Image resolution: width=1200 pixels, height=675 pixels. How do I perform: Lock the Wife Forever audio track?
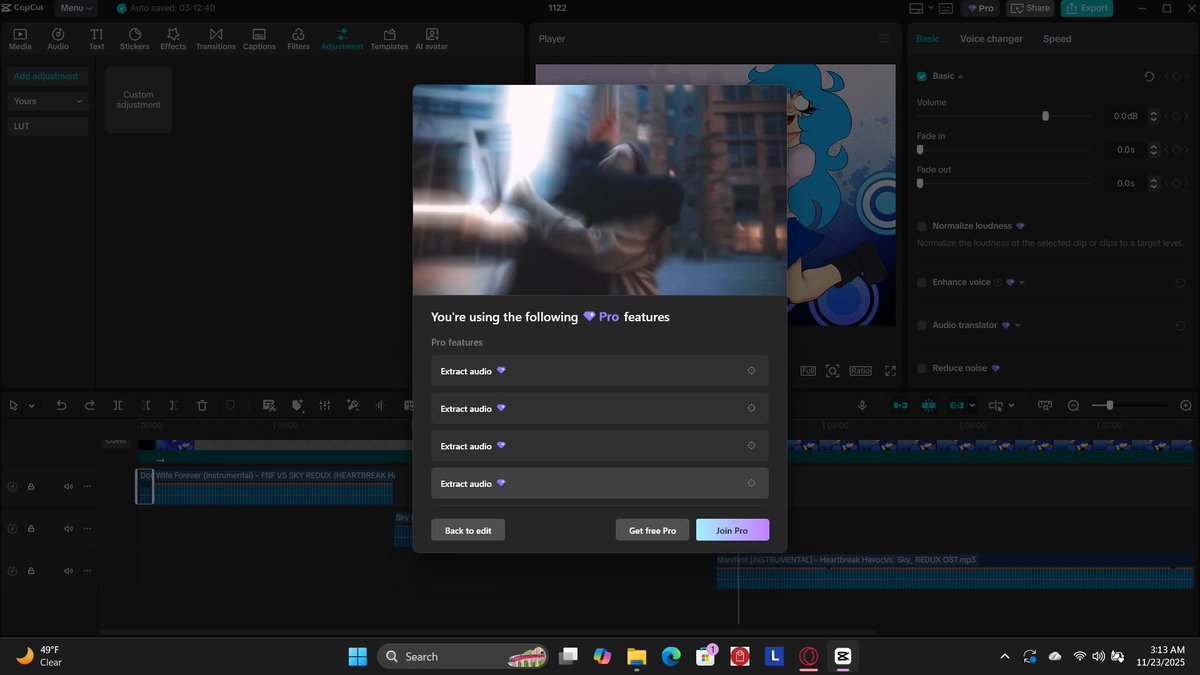click(31, 487)
